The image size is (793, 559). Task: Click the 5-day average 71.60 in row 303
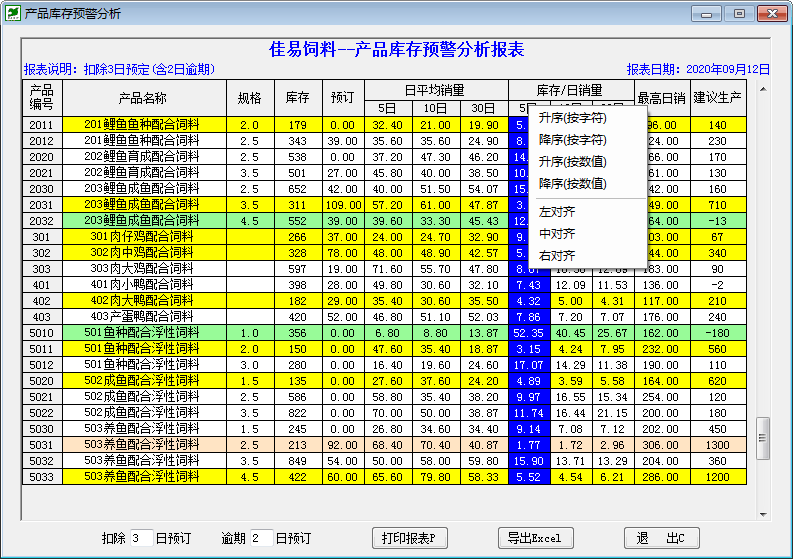pyautogui.click(x=388, y=269)
